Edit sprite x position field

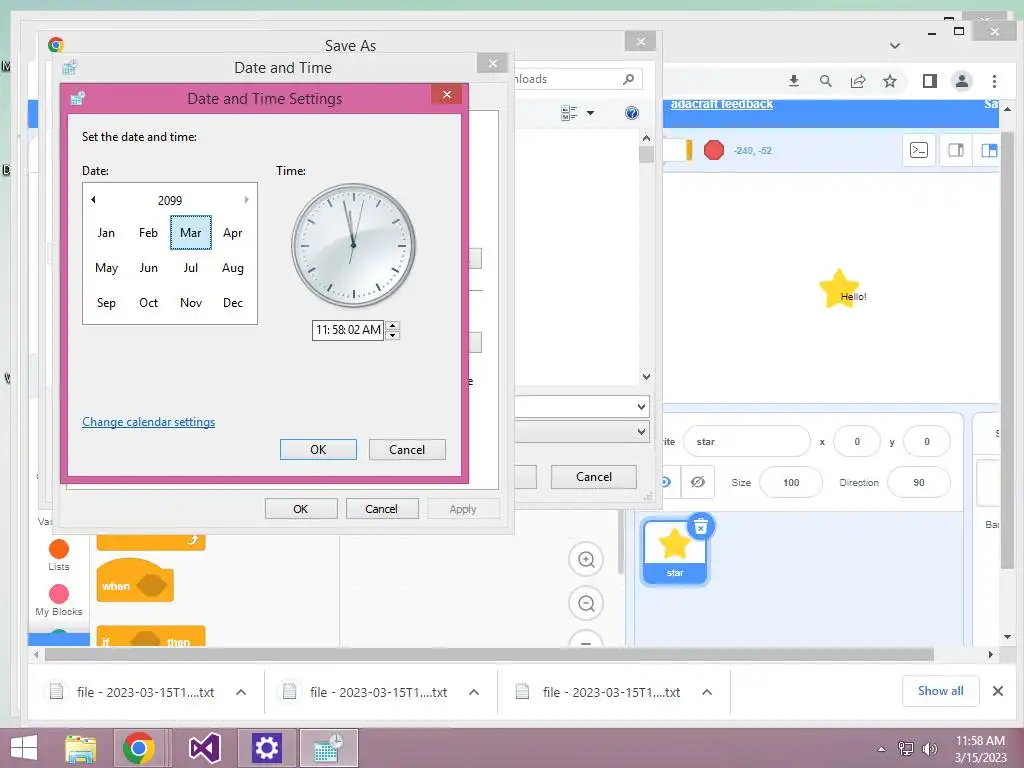(857, 441)
